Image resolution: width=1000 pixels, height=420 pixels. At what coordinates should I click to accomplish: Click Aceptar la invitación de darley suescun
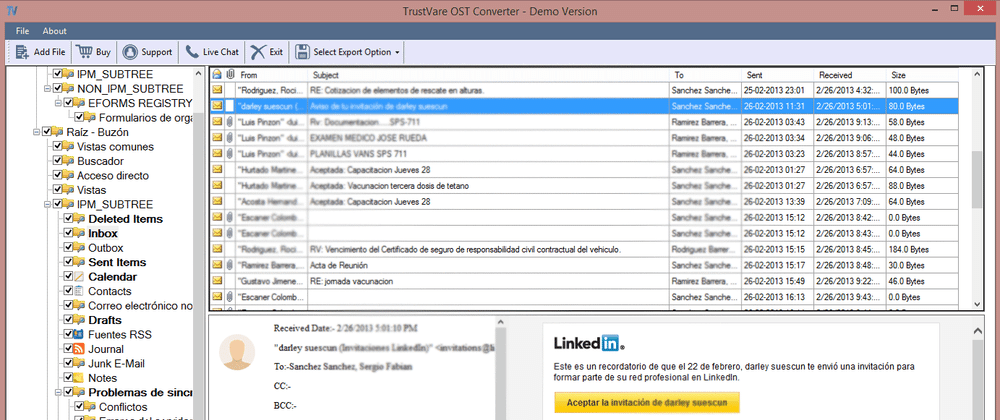pos(647,402)
